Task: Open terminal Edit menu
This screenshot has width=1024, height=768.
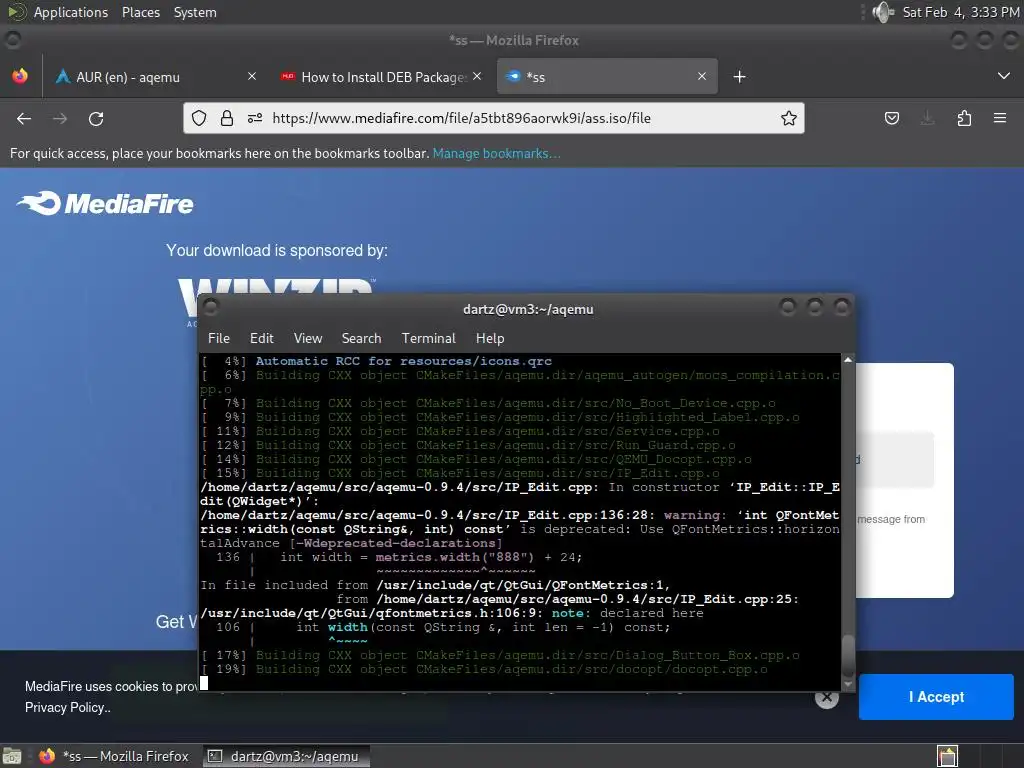Action: (261, 338)
